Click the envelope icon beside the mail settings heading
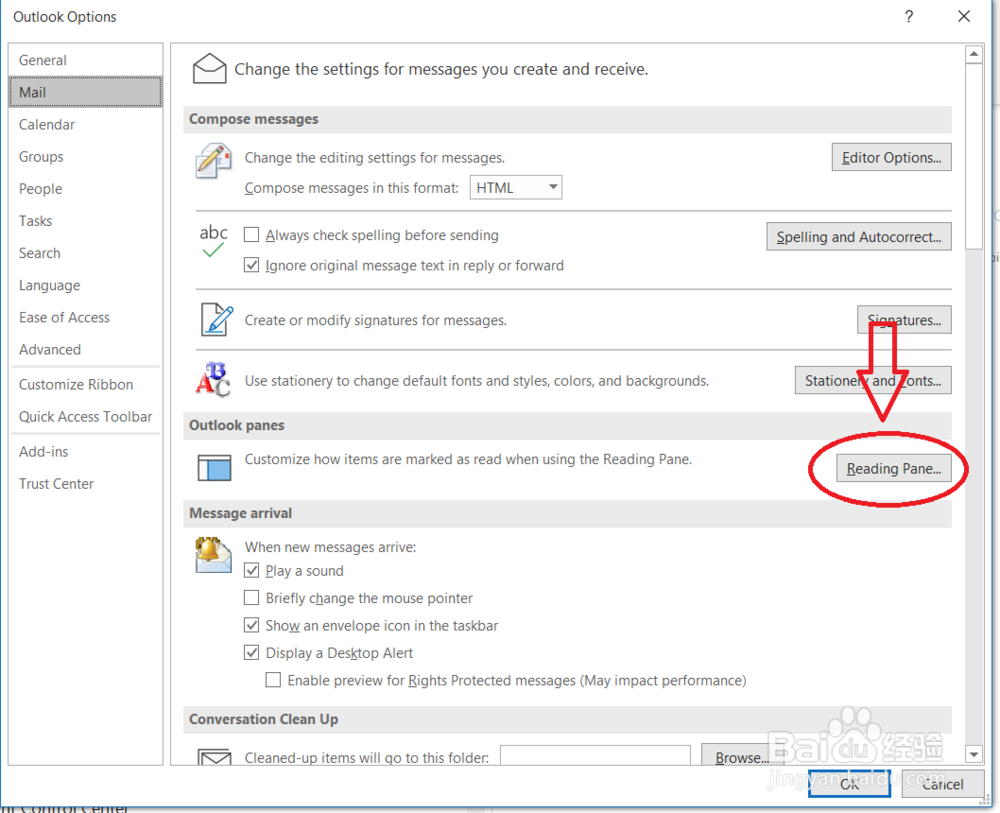Screen dimensions: 1000x813 [x=209, y=68]
